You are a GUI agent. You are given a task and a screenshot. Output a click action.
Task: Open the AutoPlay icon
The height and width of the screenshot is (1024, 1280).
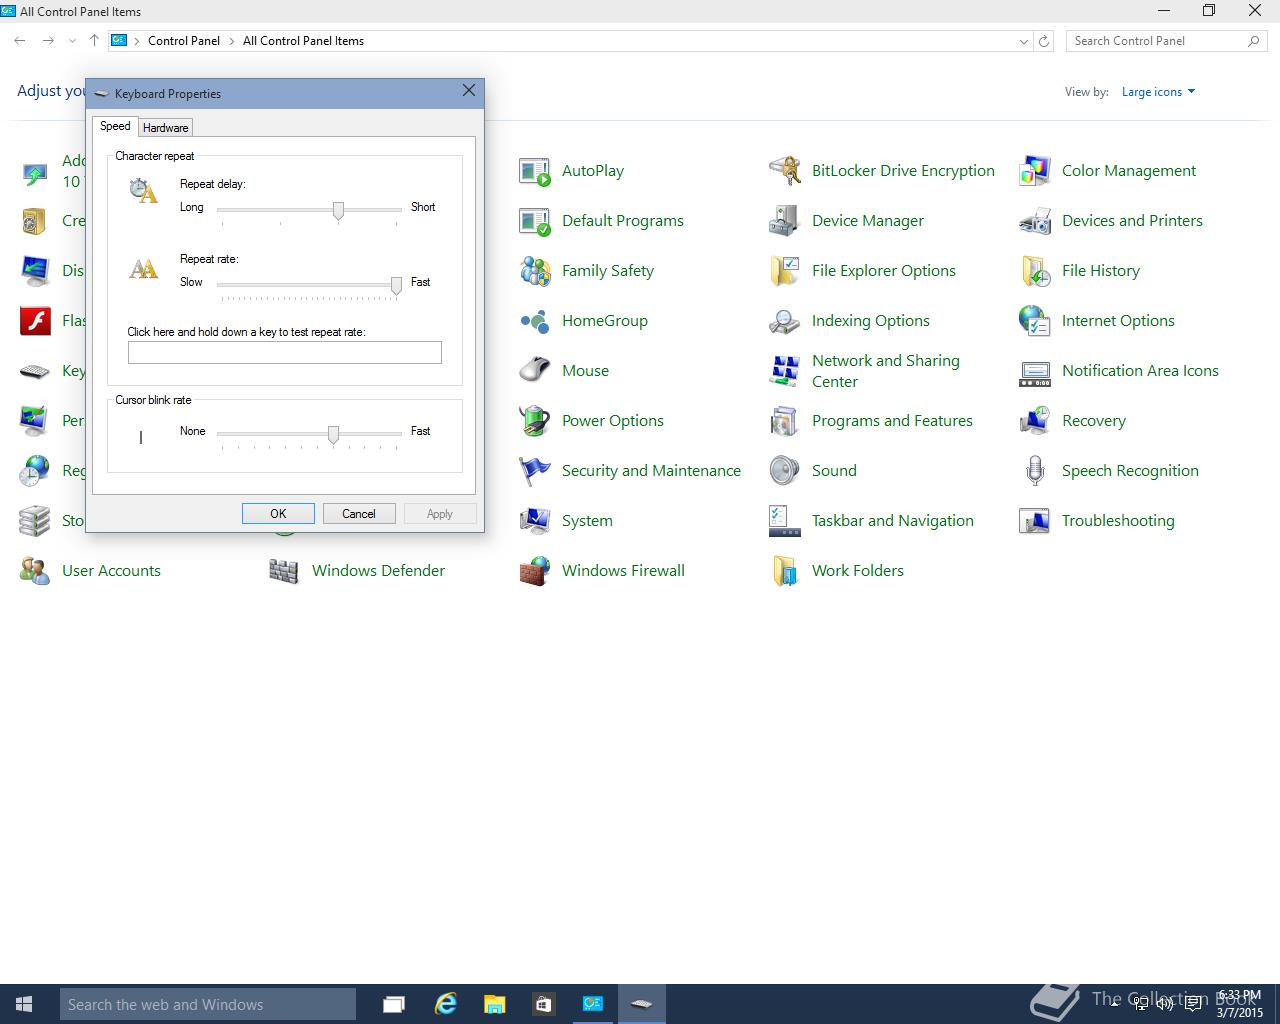pos(535,171)
